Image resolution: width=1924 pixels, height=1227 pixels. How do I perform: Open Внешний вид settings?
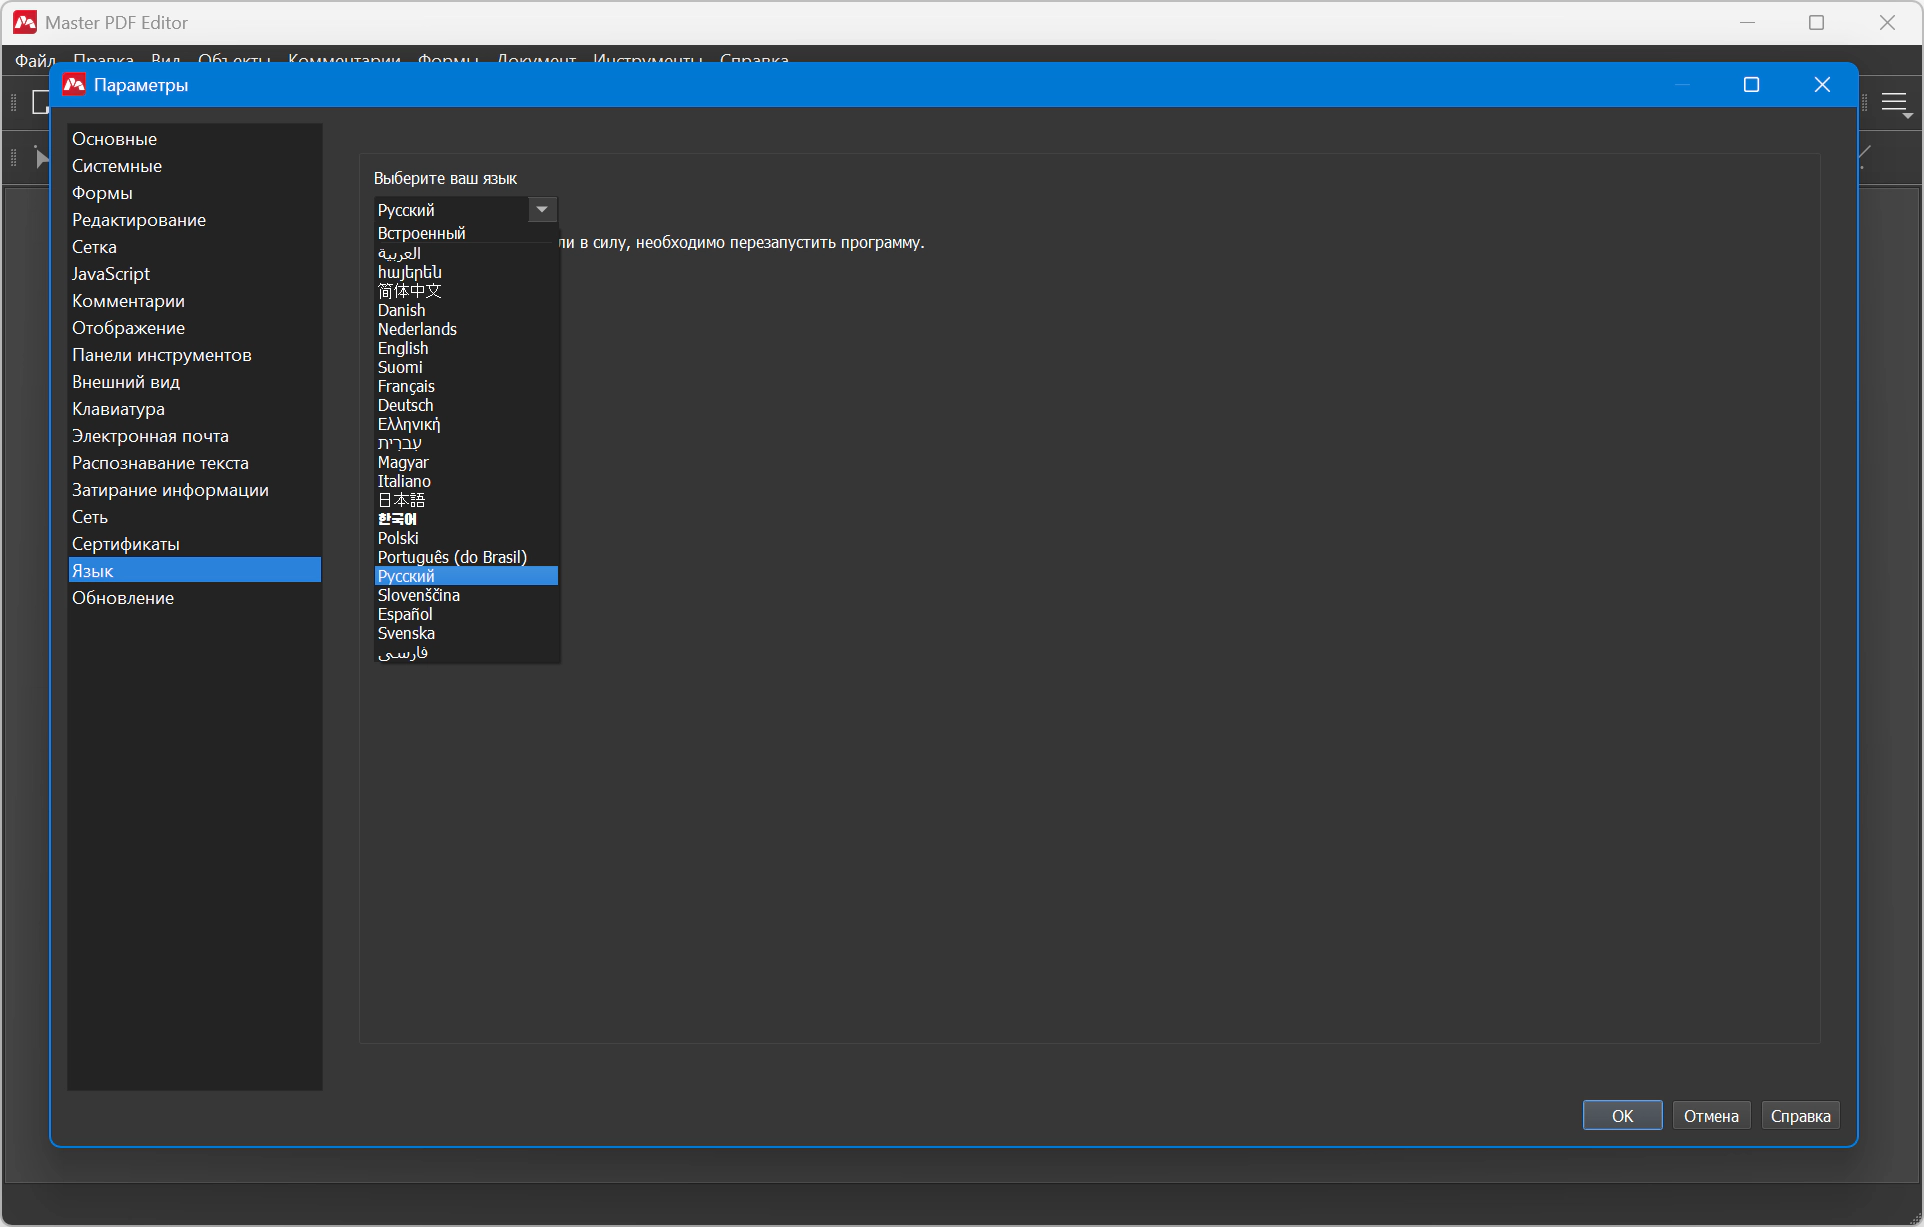[x=195, y=382]
